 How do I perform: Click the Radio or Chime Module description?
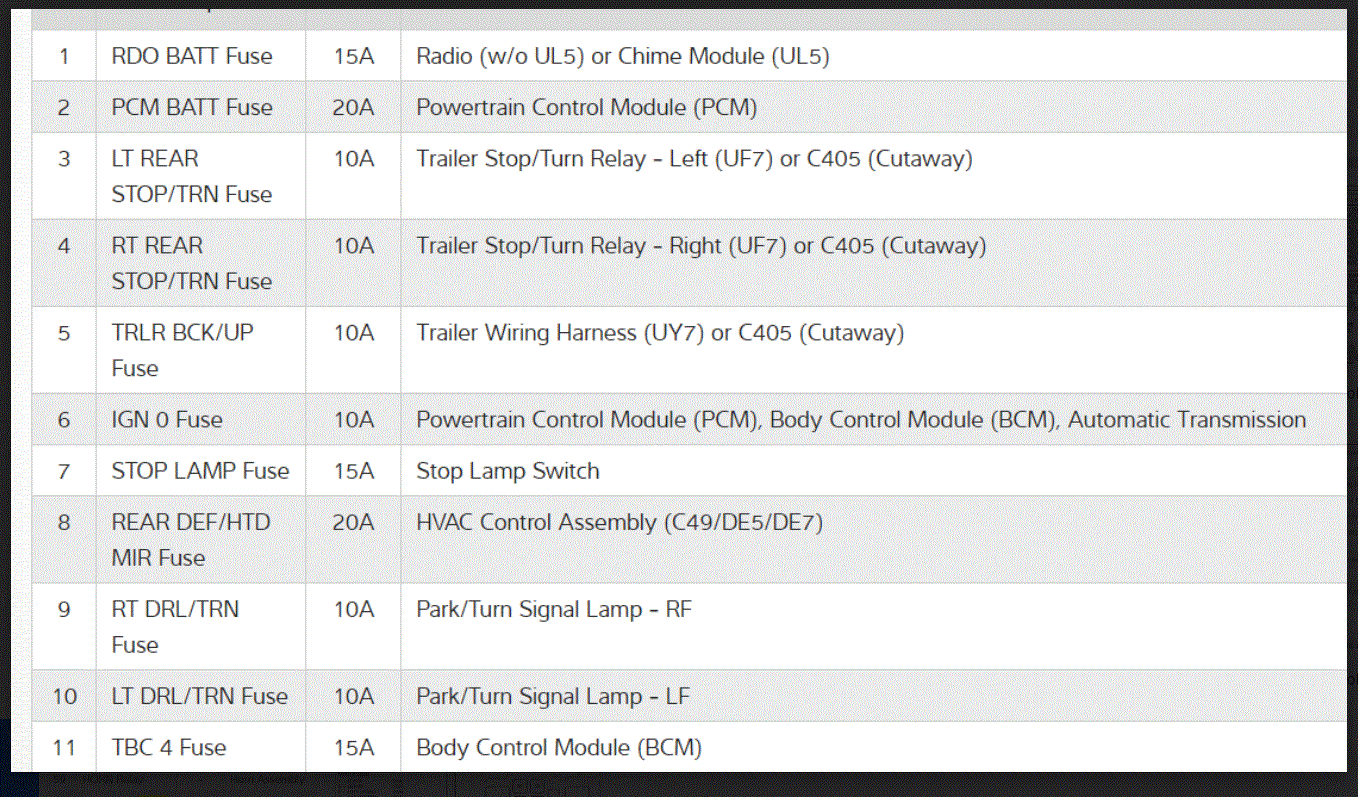(x=622, y=56)
